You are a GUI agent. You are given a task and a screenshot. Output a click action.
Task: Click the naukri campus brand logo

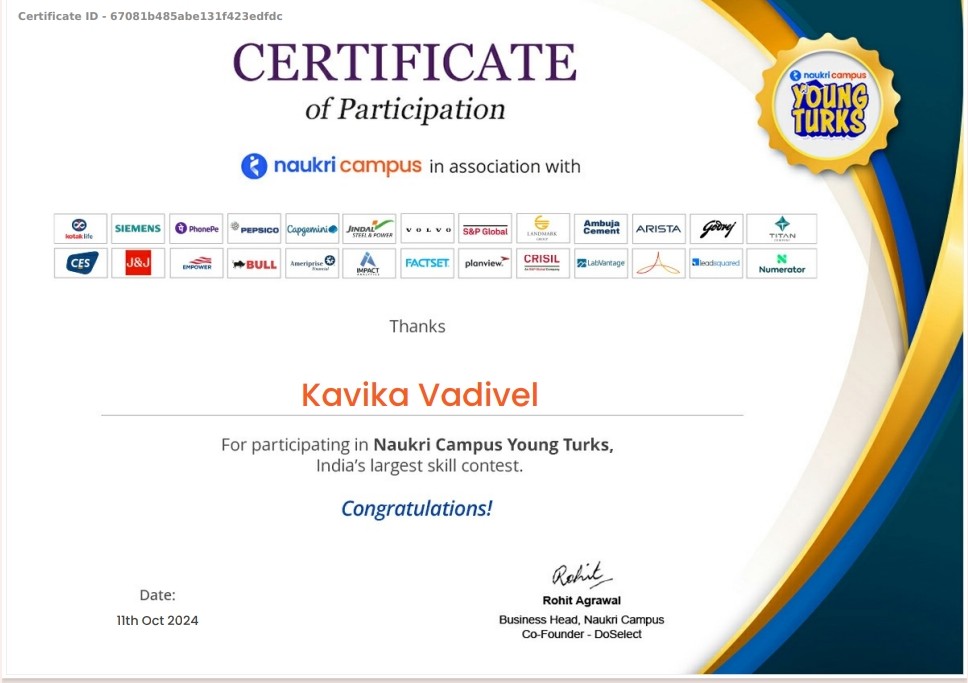click(331, 166)
